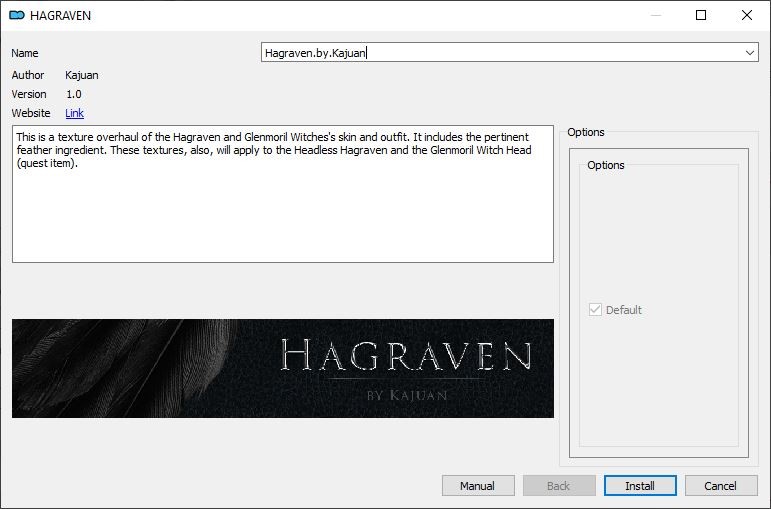The image size is (771, 509).
Task: Click the Manual button
Action: (478, 486)
